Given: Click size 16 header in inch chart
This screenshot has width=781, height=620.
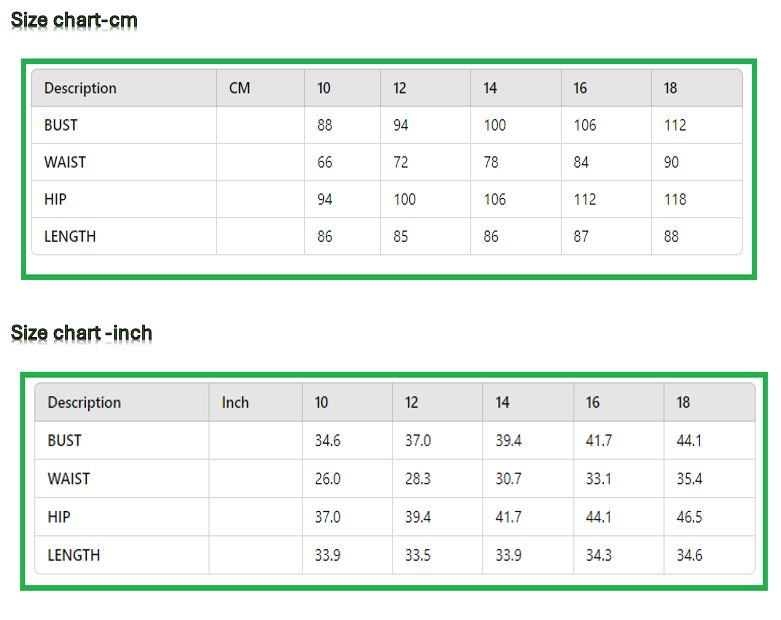Looking at the screenshot, I should [593, 402].
